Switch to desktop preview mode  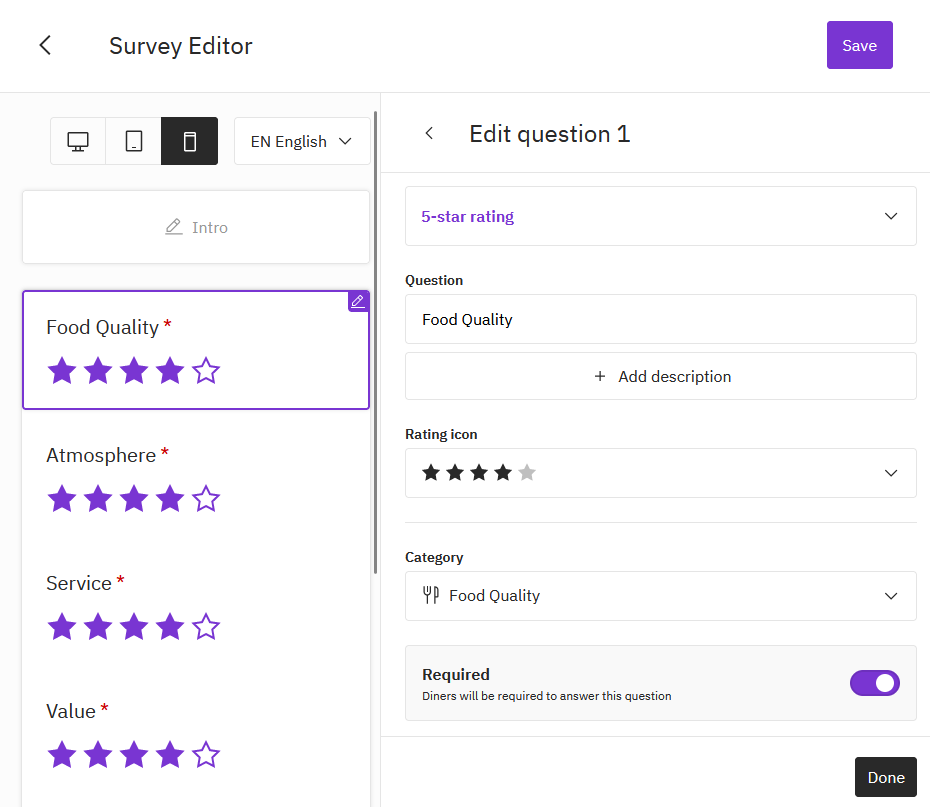tap(78, 141)
